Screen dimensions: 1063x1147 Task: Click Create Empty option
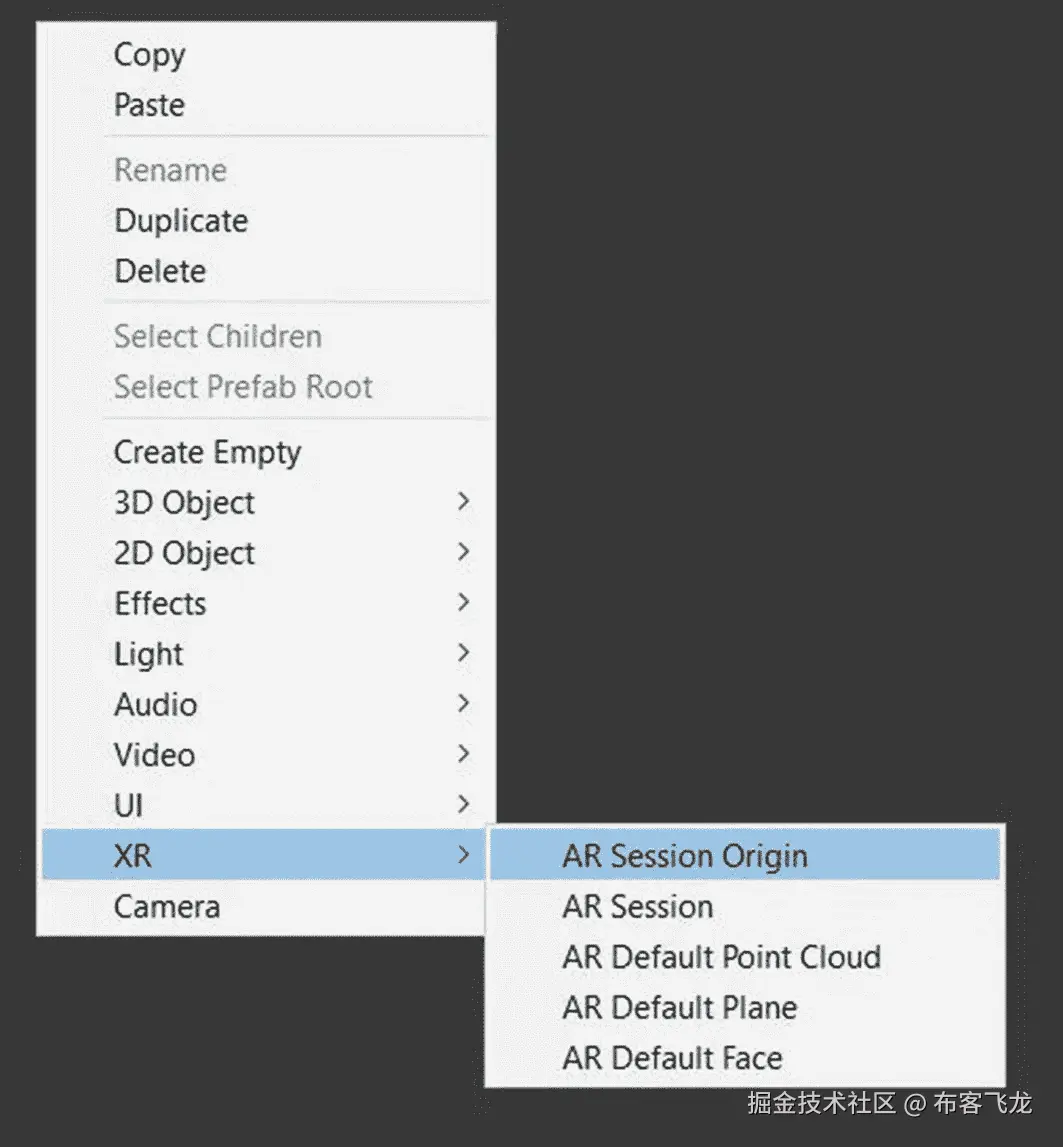(207, 452)
